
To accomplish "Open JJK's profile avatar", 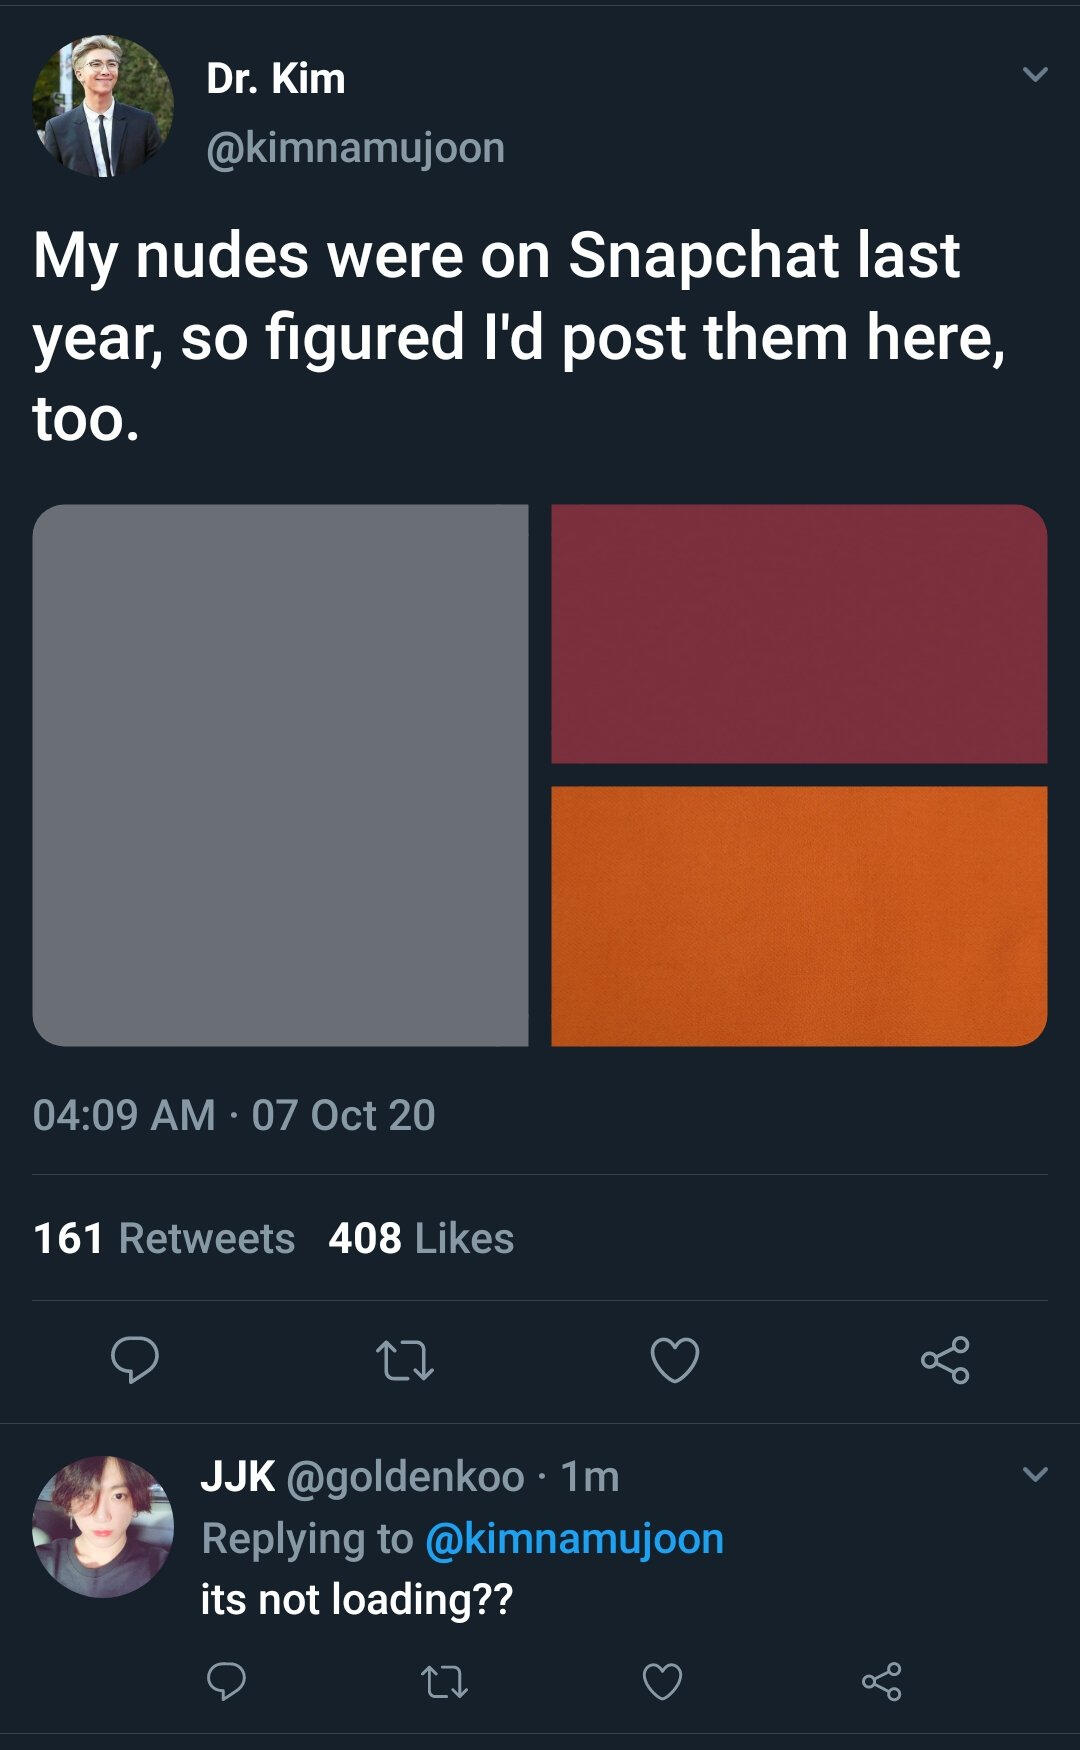I will click(103, 1526).
